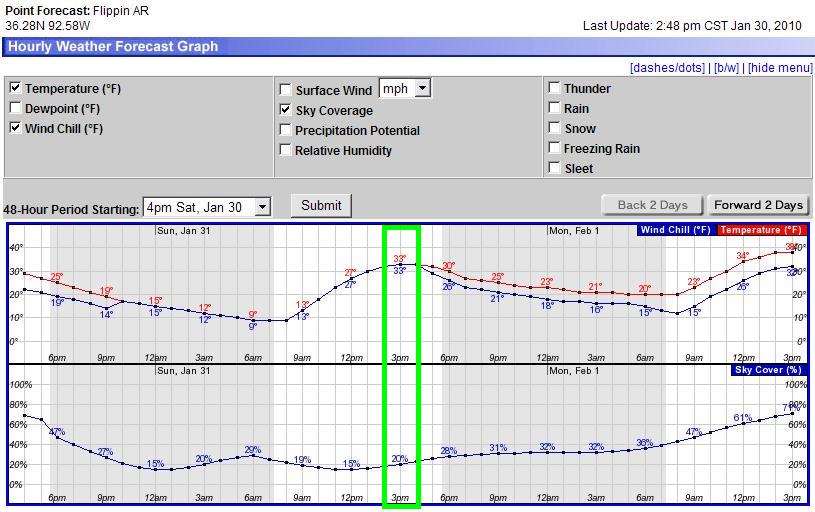Check the Rain option
The width and height of the screenshot is (815, 512).
554,108
